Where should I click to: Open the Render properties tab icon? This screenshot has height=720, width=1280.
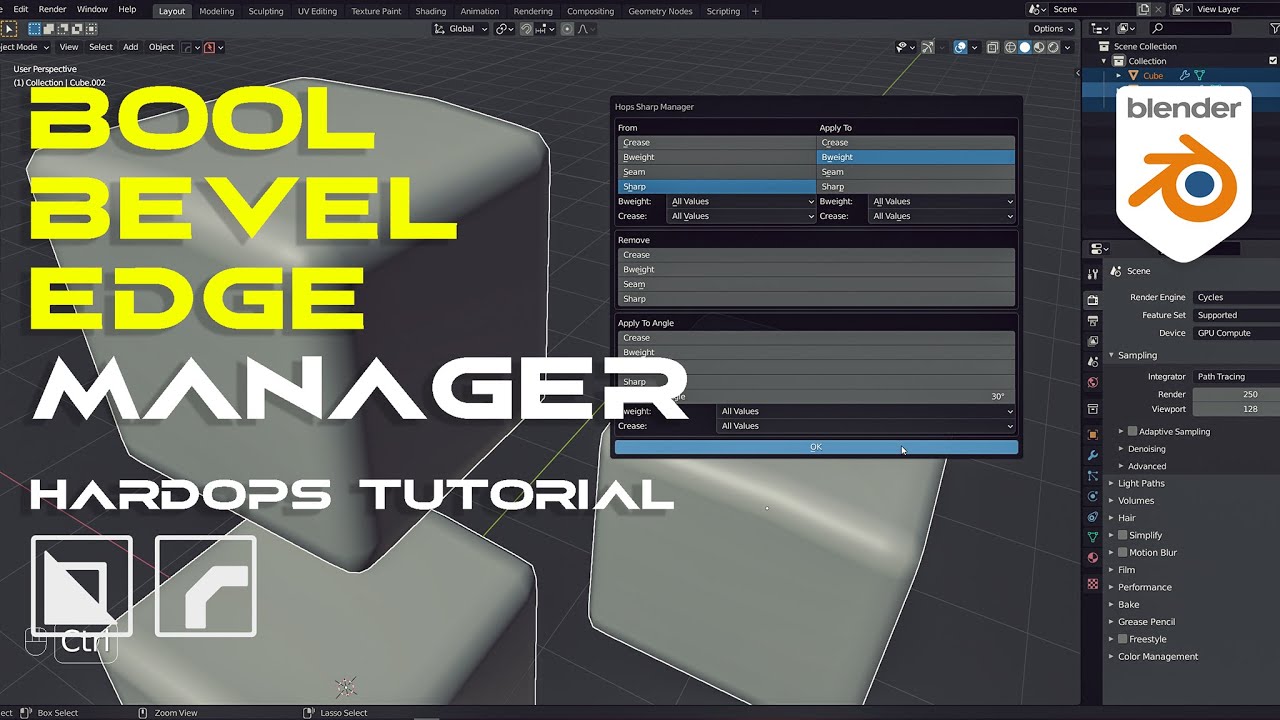pyautogui.click(x=1092, y=300)
